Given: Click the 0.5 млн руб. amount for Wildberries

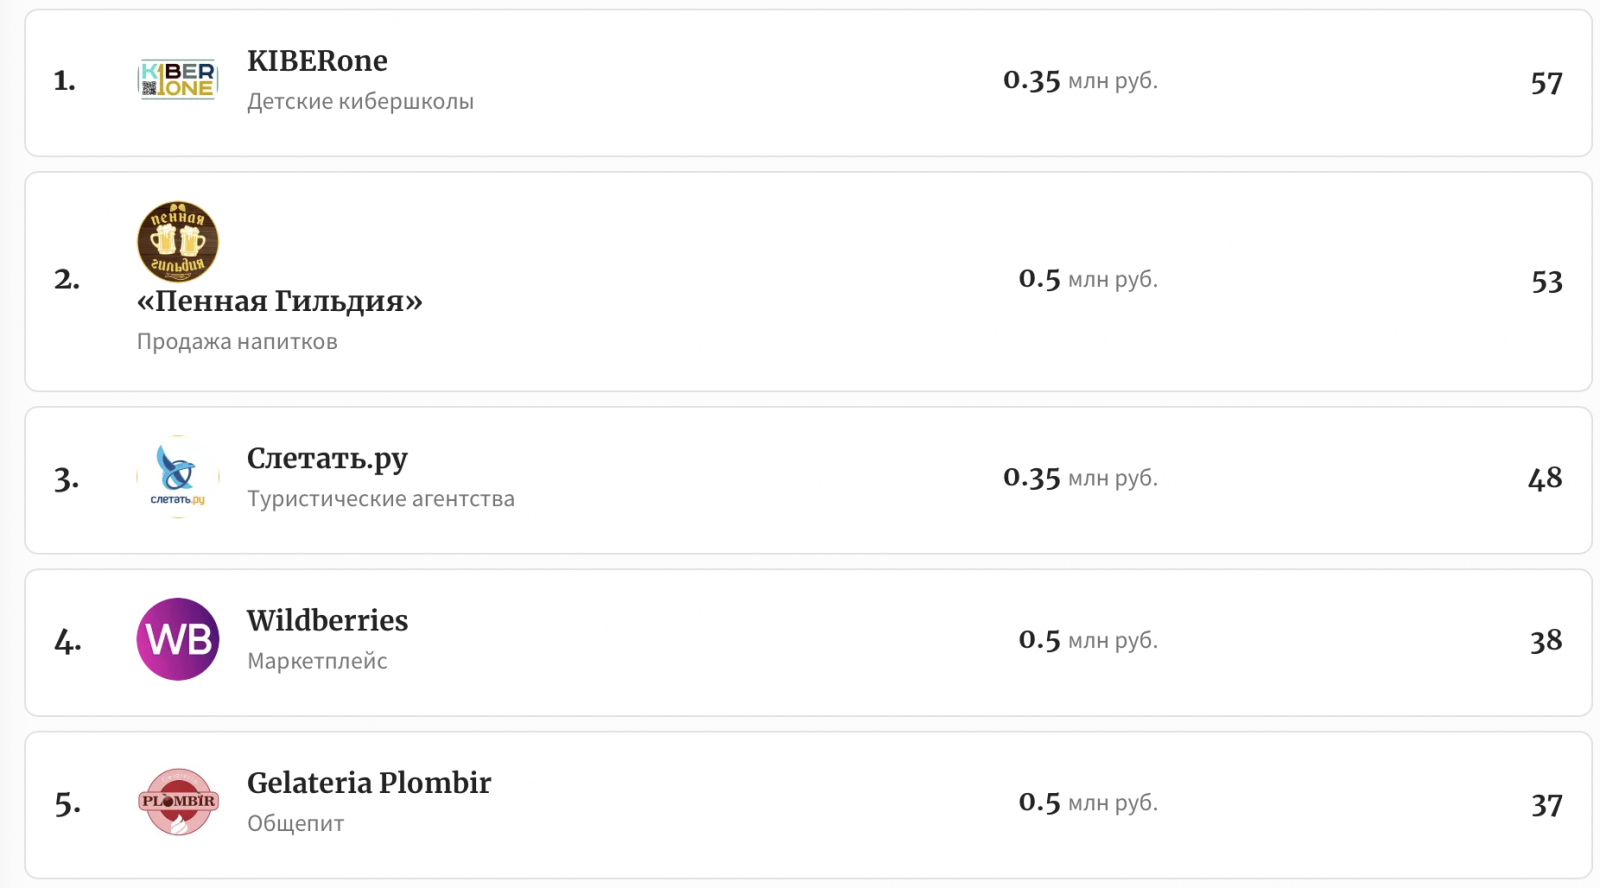Looking at the screenshot, I should pos(1088,640).
